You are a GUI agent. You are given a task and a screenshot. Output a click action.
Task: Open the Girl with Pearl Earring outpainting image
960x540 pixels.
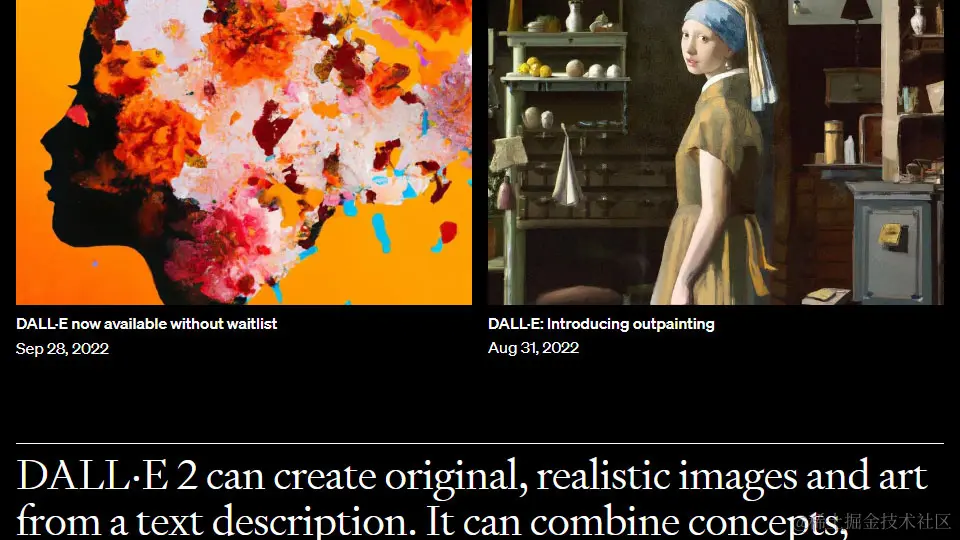[x=716, y=152]
